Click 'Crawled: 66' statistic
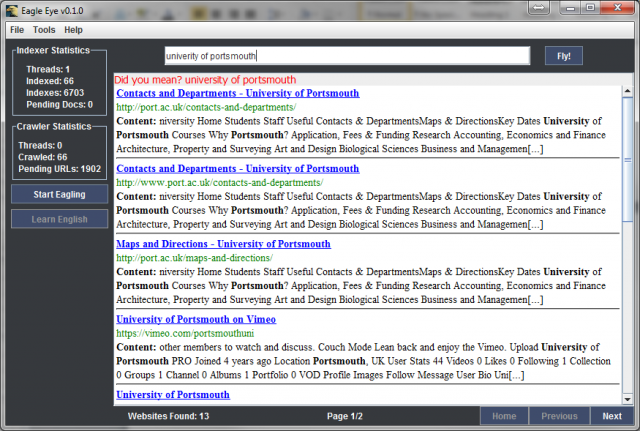640x431 pixels. point(42,157)
